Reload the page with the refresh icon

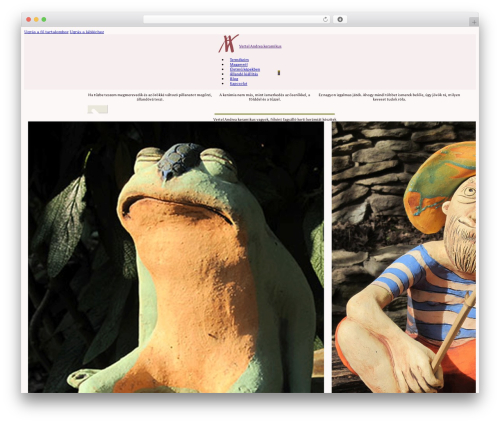tap(325, 19)
